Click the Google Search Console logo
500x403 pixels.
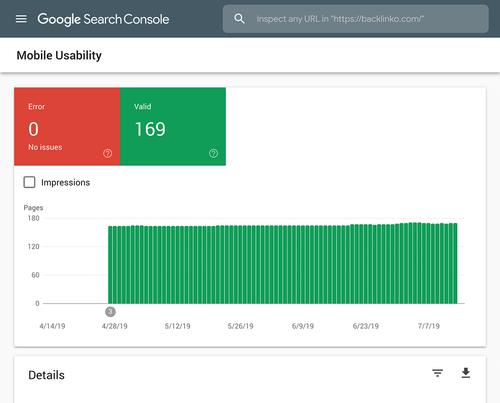[x=103, y=19]
